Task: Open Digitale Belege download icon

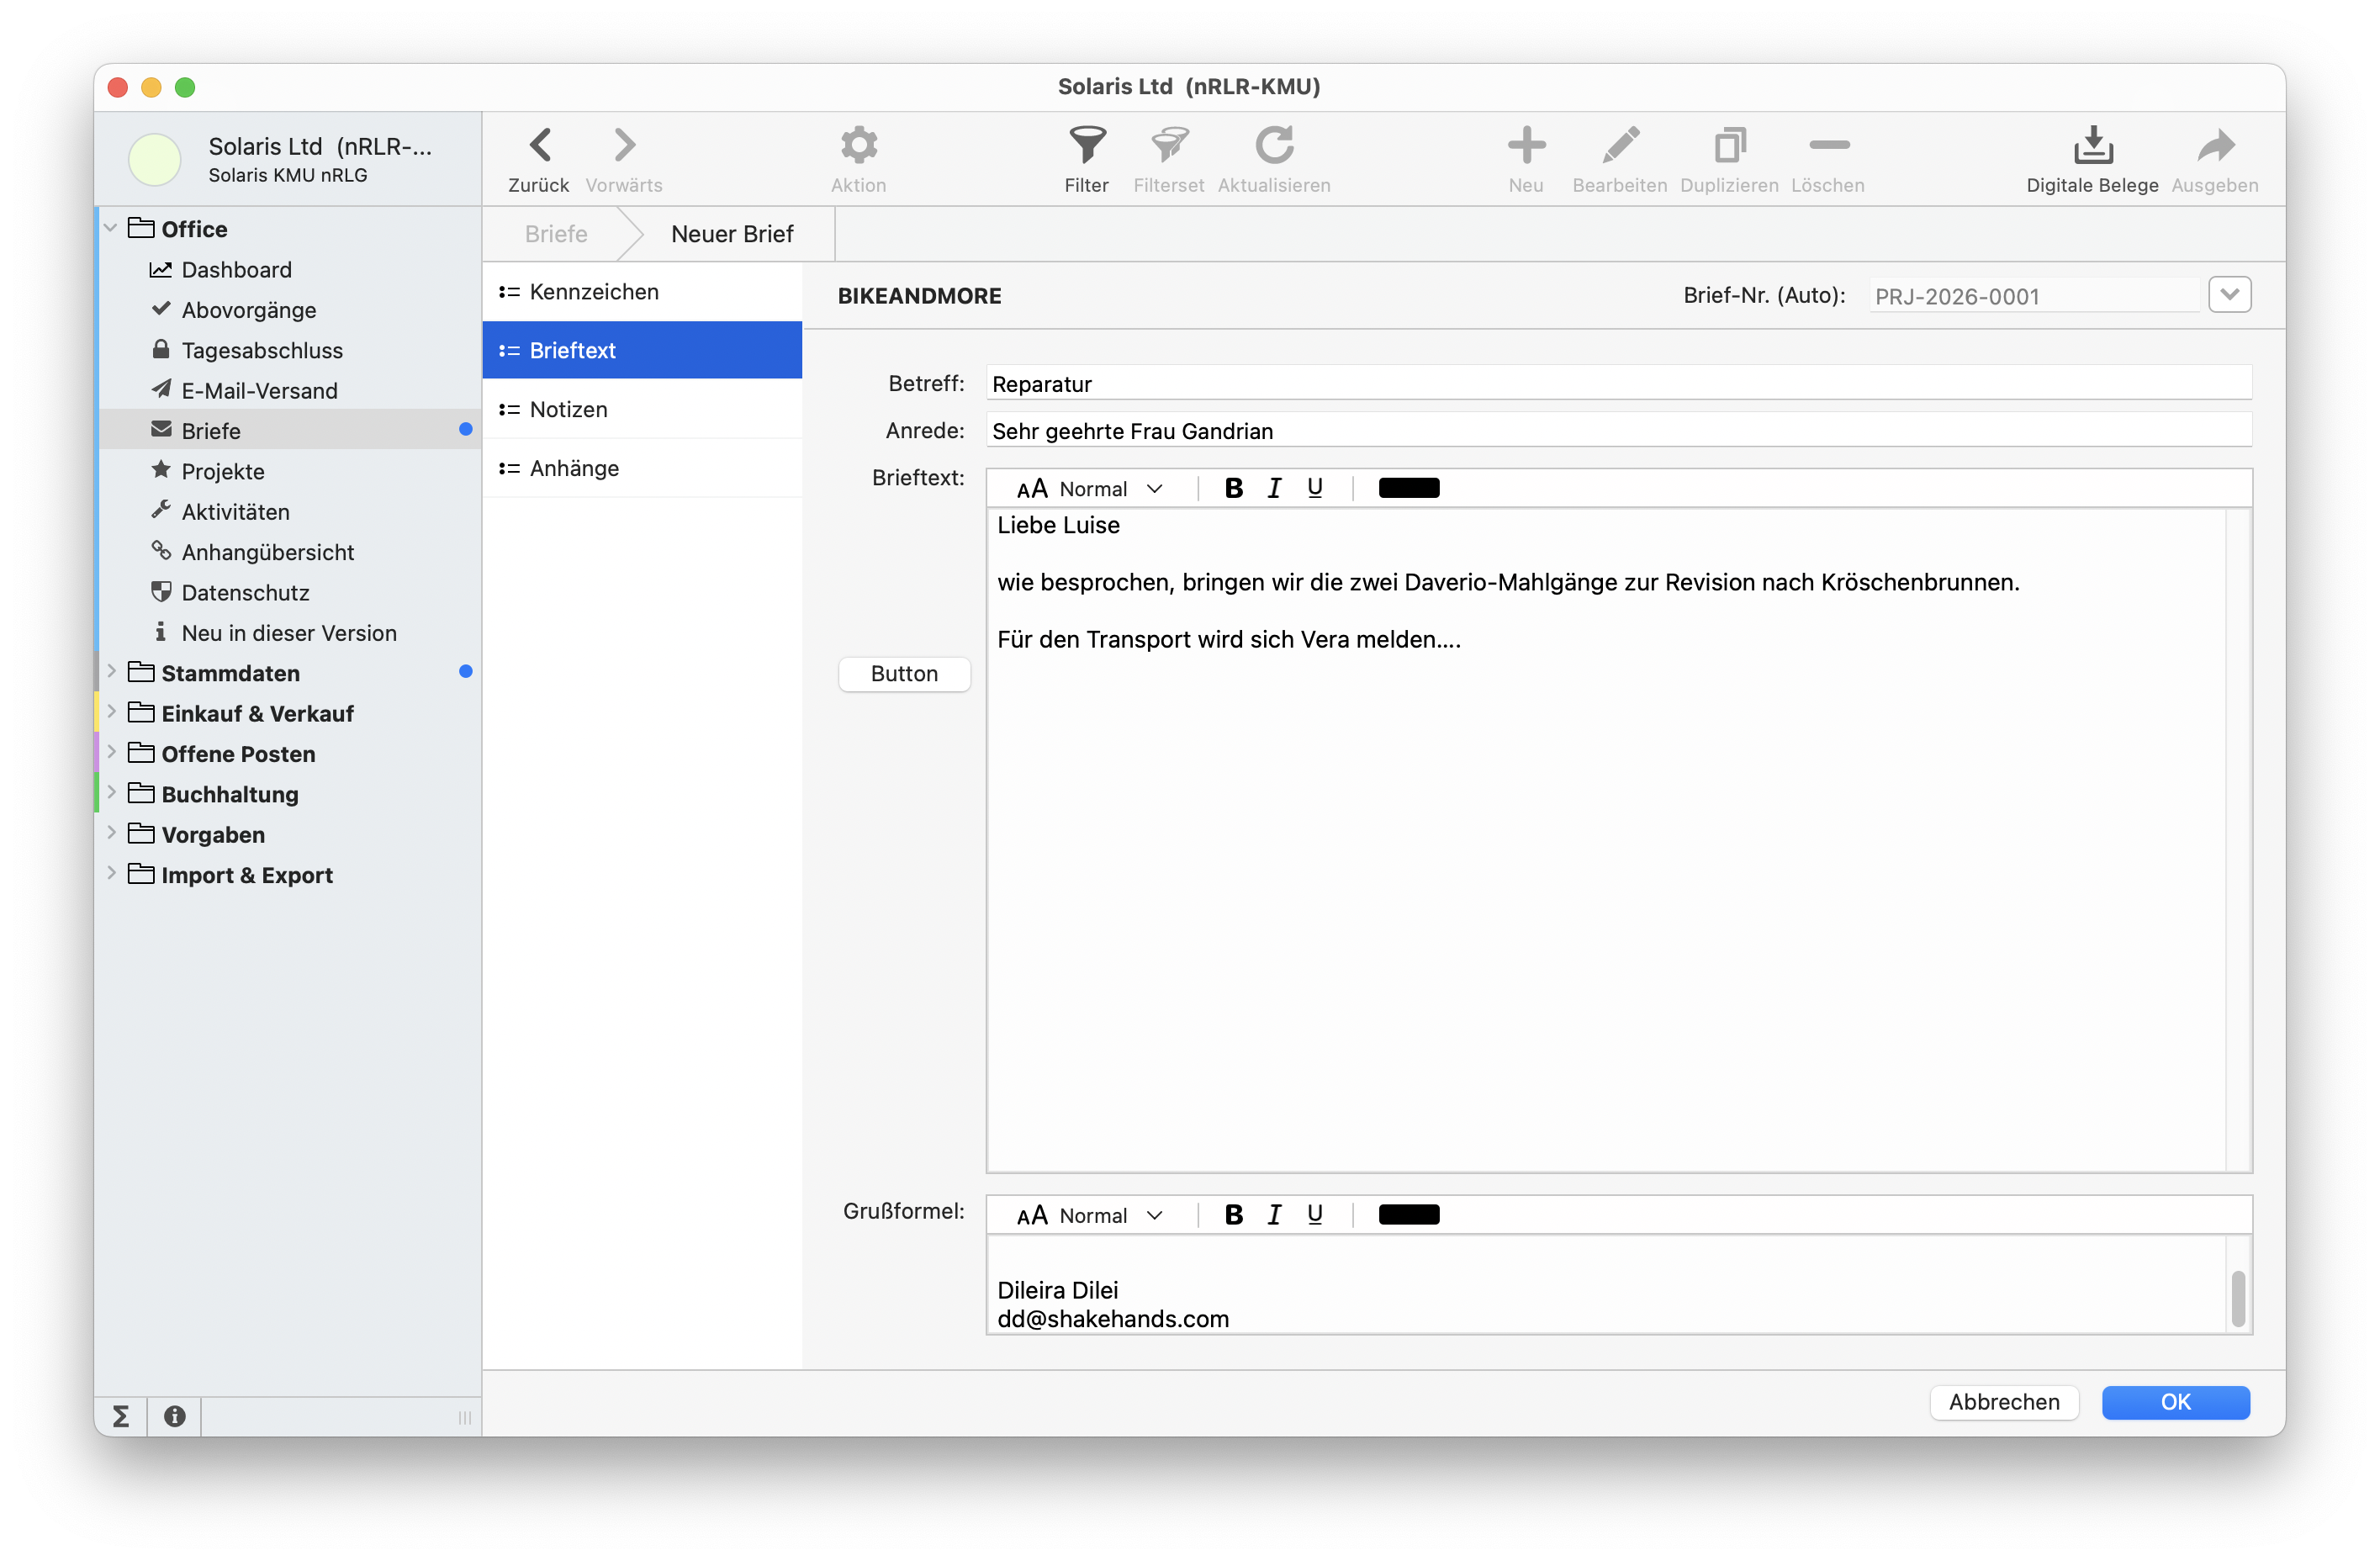Action: [x=2092, y=146]
